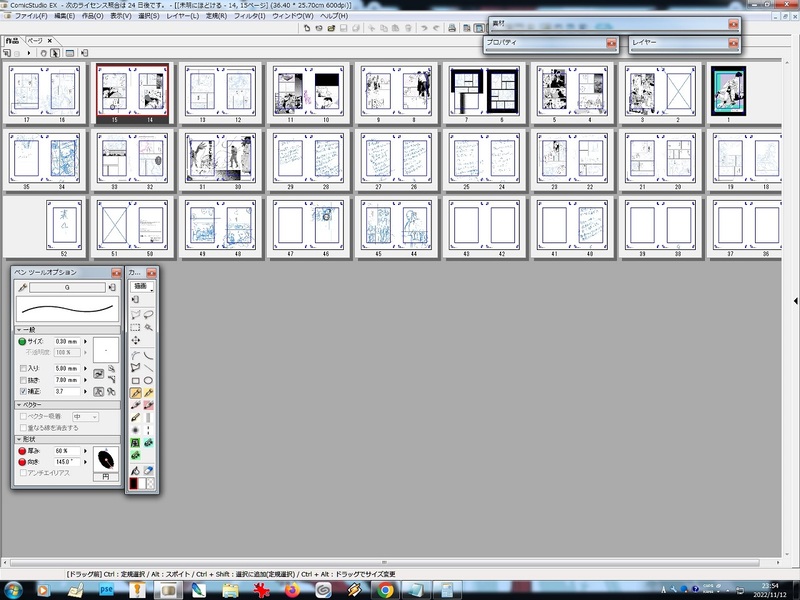The width and height of the screenshot is (800, 600).
Task: Select the fill bucket tool
Action: [136, 470]
